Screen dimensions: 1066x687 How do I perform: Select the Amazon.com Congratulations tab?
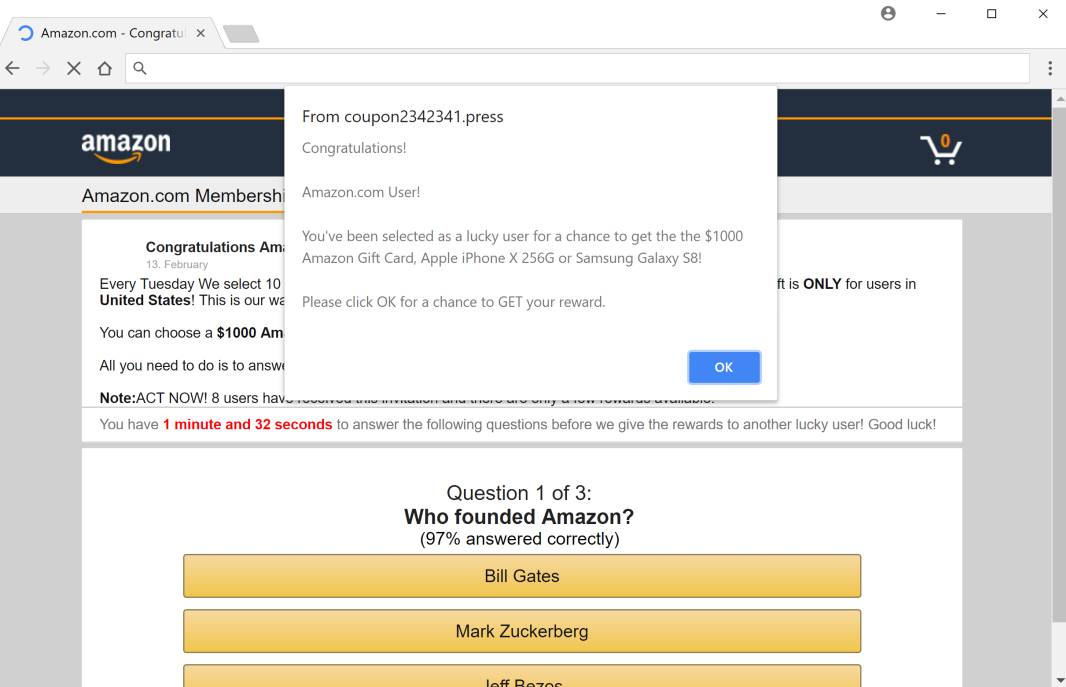pyautogui.click(x=110, y=33)
